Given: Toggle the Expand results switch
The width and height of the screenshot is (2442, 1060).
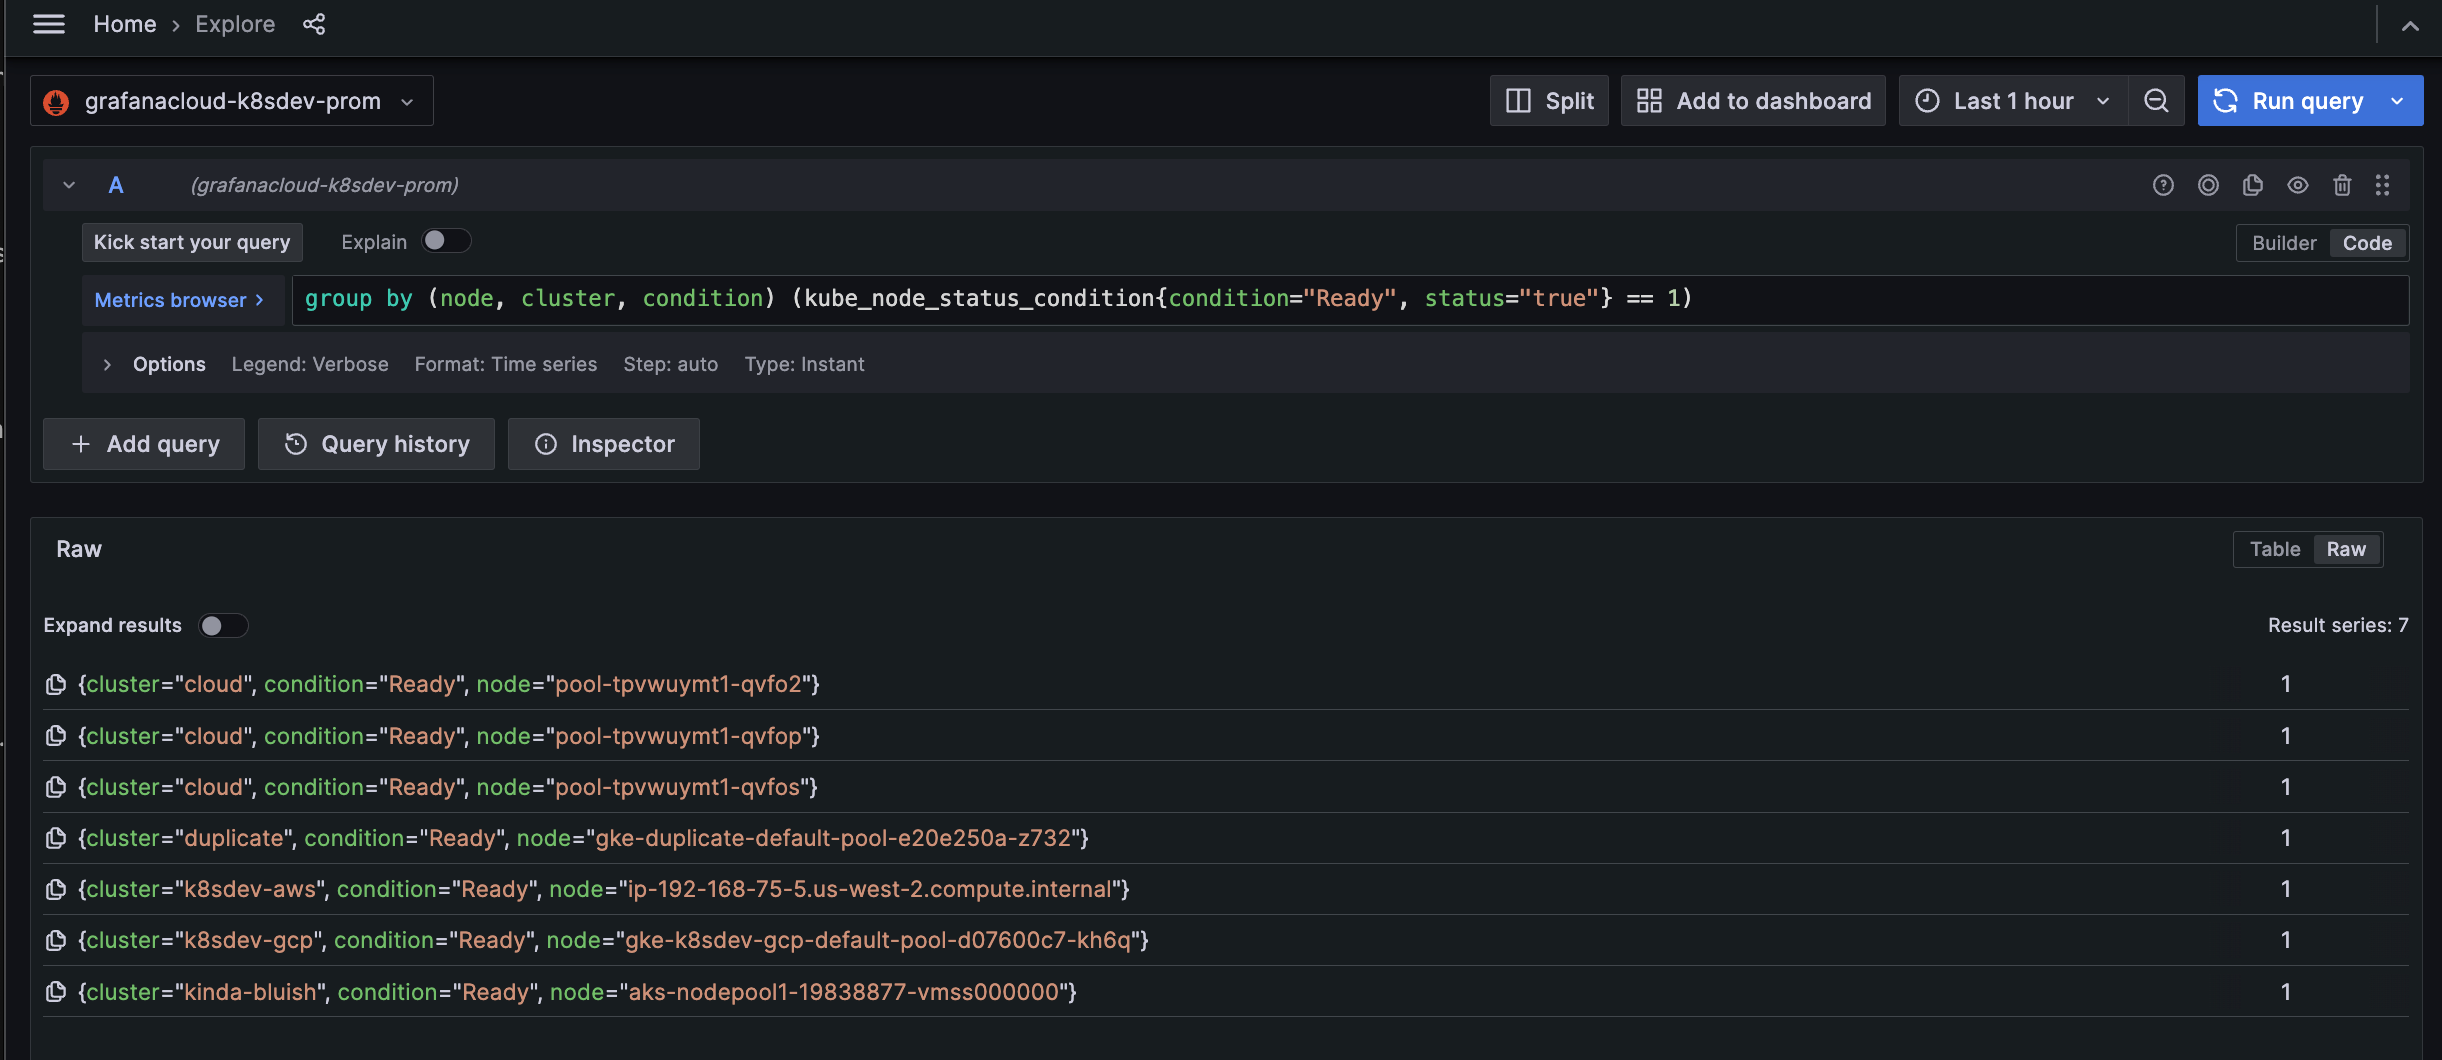Looking at the screenshot, I should pos(222,625).
